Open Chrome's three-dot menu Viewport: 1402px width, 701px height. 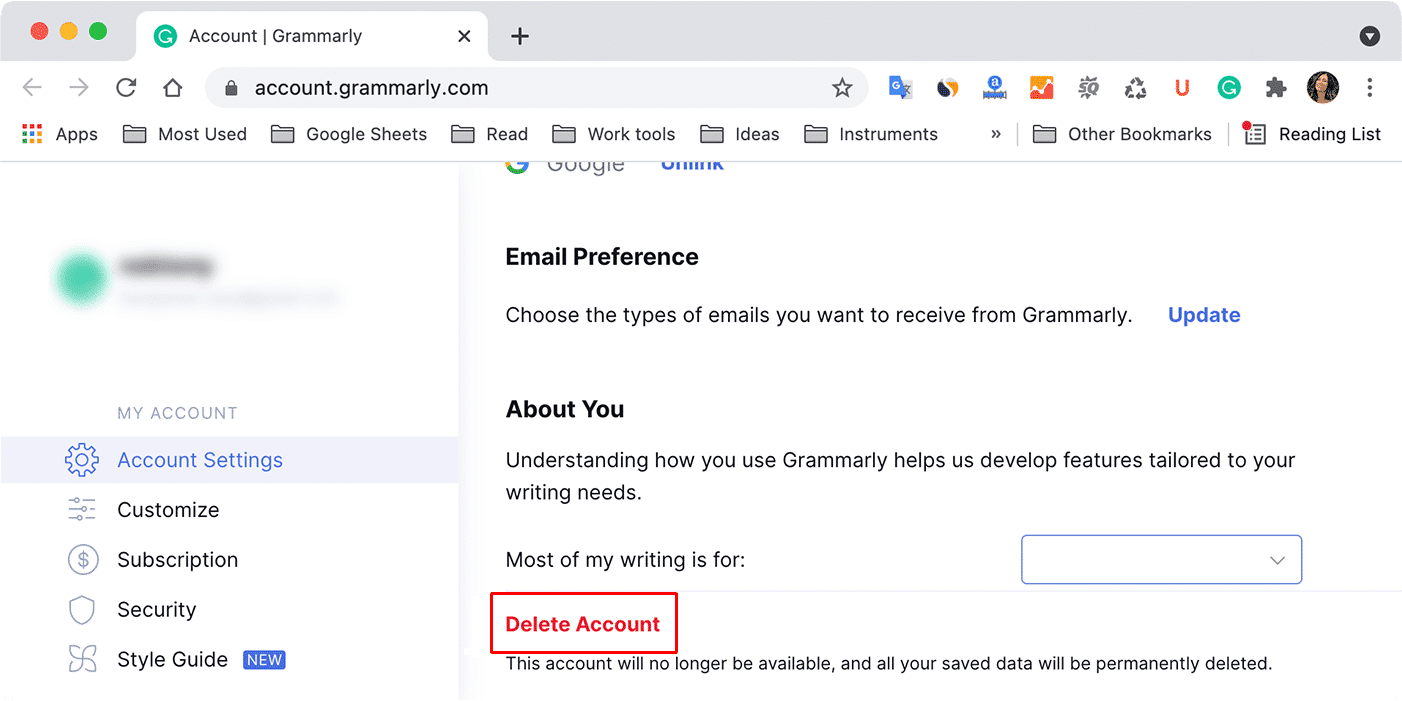(1370, 88)
